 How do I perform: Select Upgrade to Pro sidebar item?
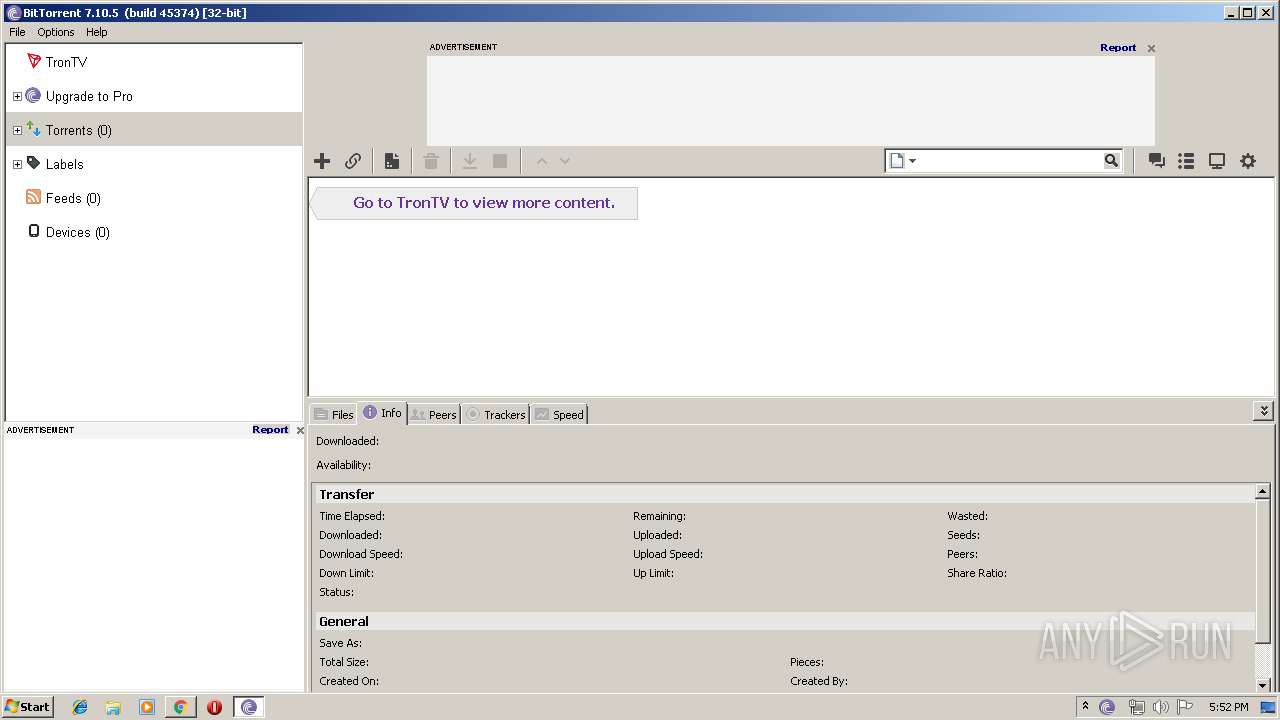coord(89,96)
